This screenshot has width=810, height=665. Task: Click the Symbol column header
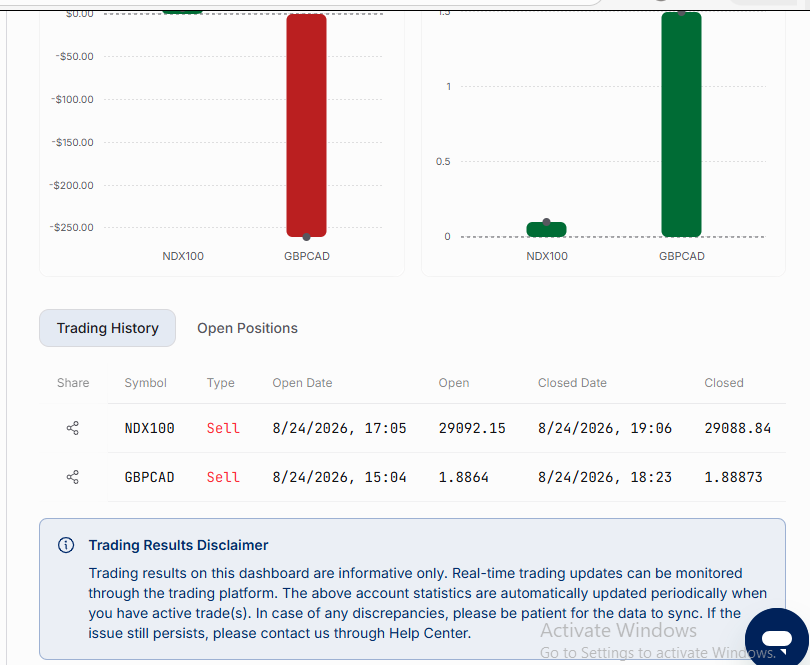pos(145,383)
